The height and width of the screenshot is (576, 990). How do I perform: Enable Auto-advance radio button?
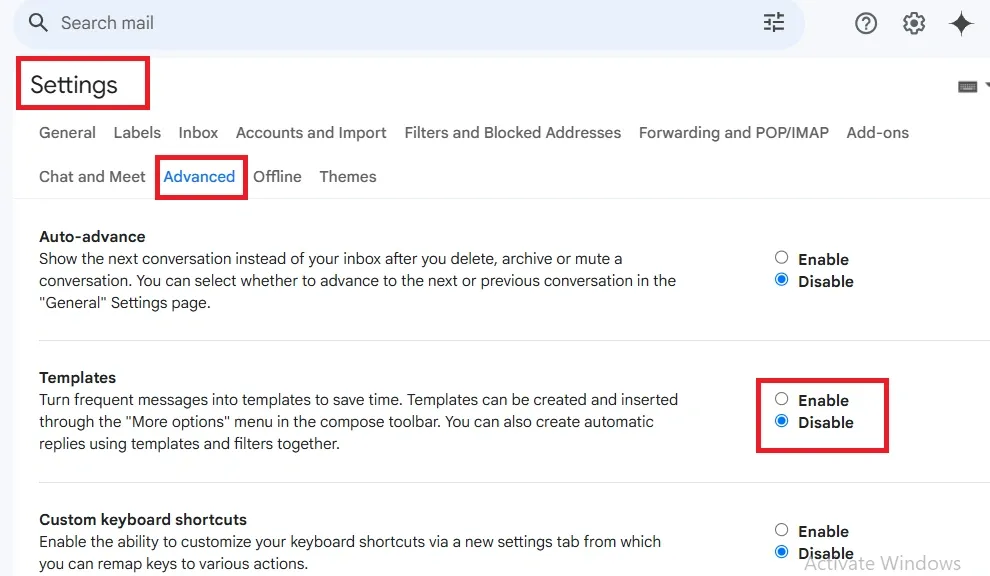point(782,258)
